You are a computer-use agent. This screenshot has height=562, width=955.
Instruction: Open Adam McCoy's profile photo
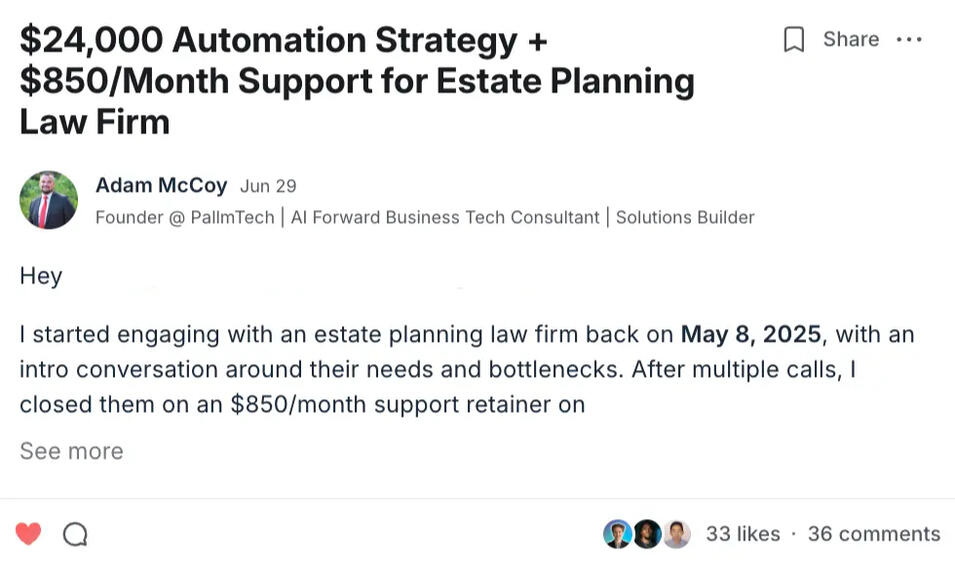tap(48, 200)
